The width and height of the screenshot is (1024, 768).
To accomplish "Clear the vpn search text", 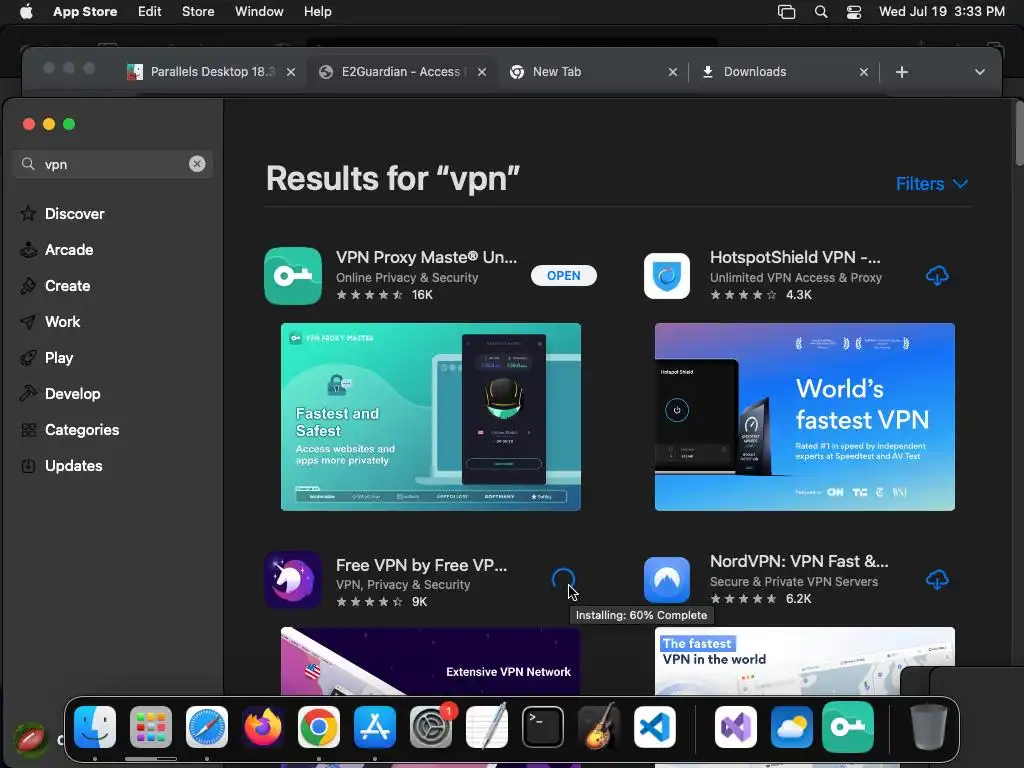I will click(x=197, y=164).
